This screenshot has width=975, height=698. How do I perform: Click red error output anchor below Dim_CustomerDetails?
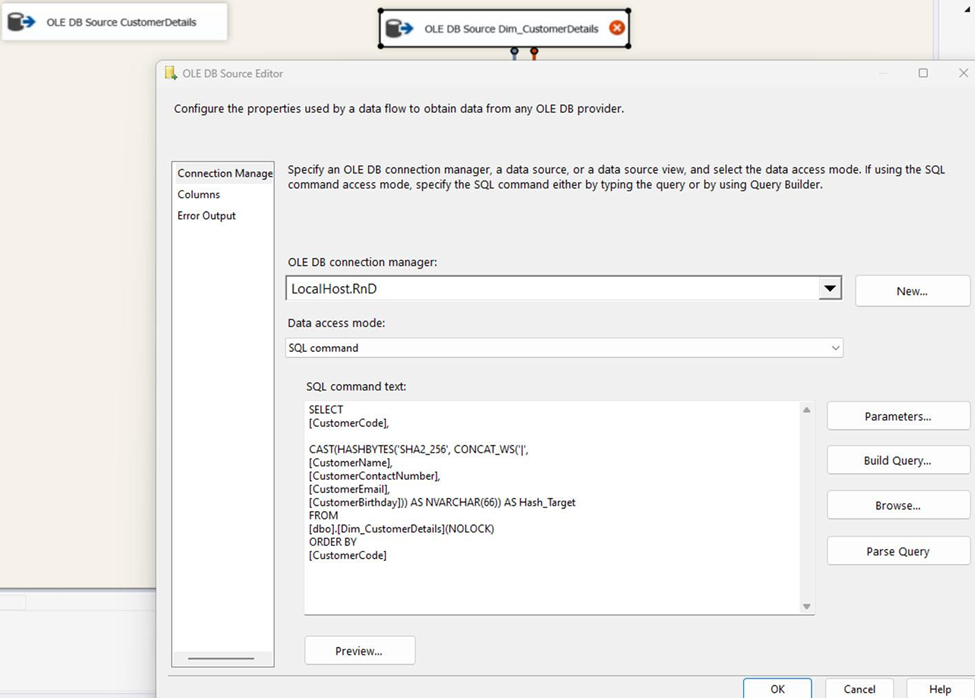(x=535, y=52)
